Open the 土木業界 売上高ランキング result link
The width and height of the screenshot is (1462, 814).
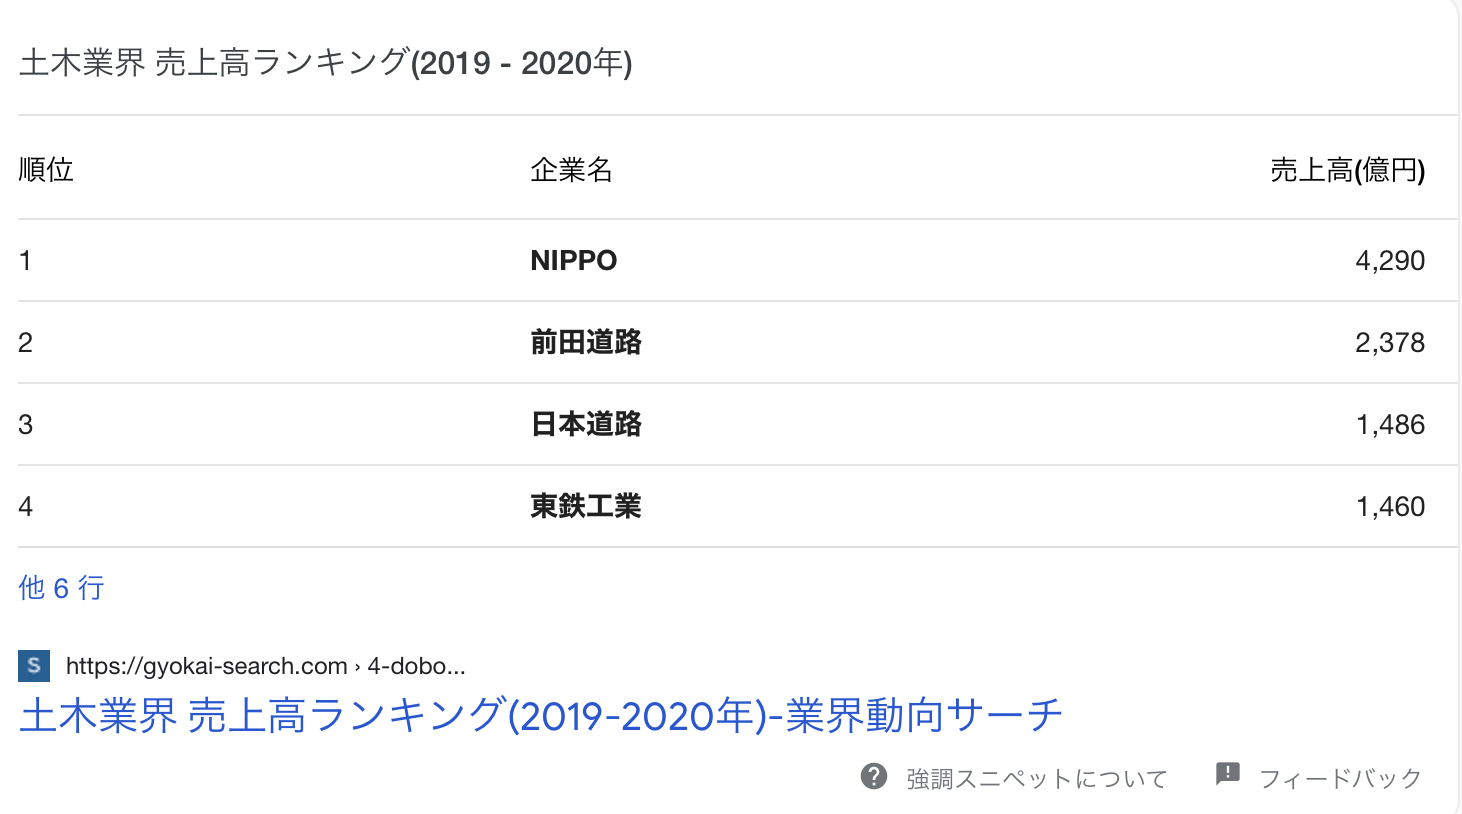[541, 716]
